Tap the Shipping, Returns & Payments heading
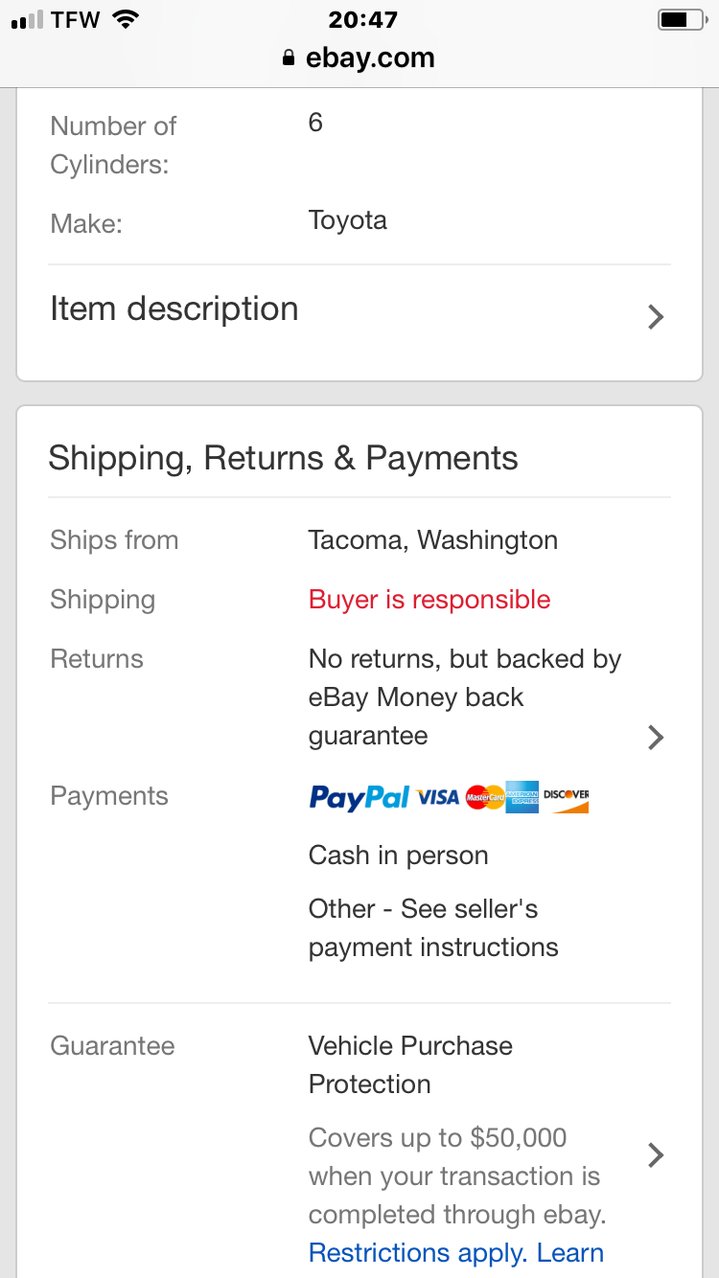 coord(283,458)
